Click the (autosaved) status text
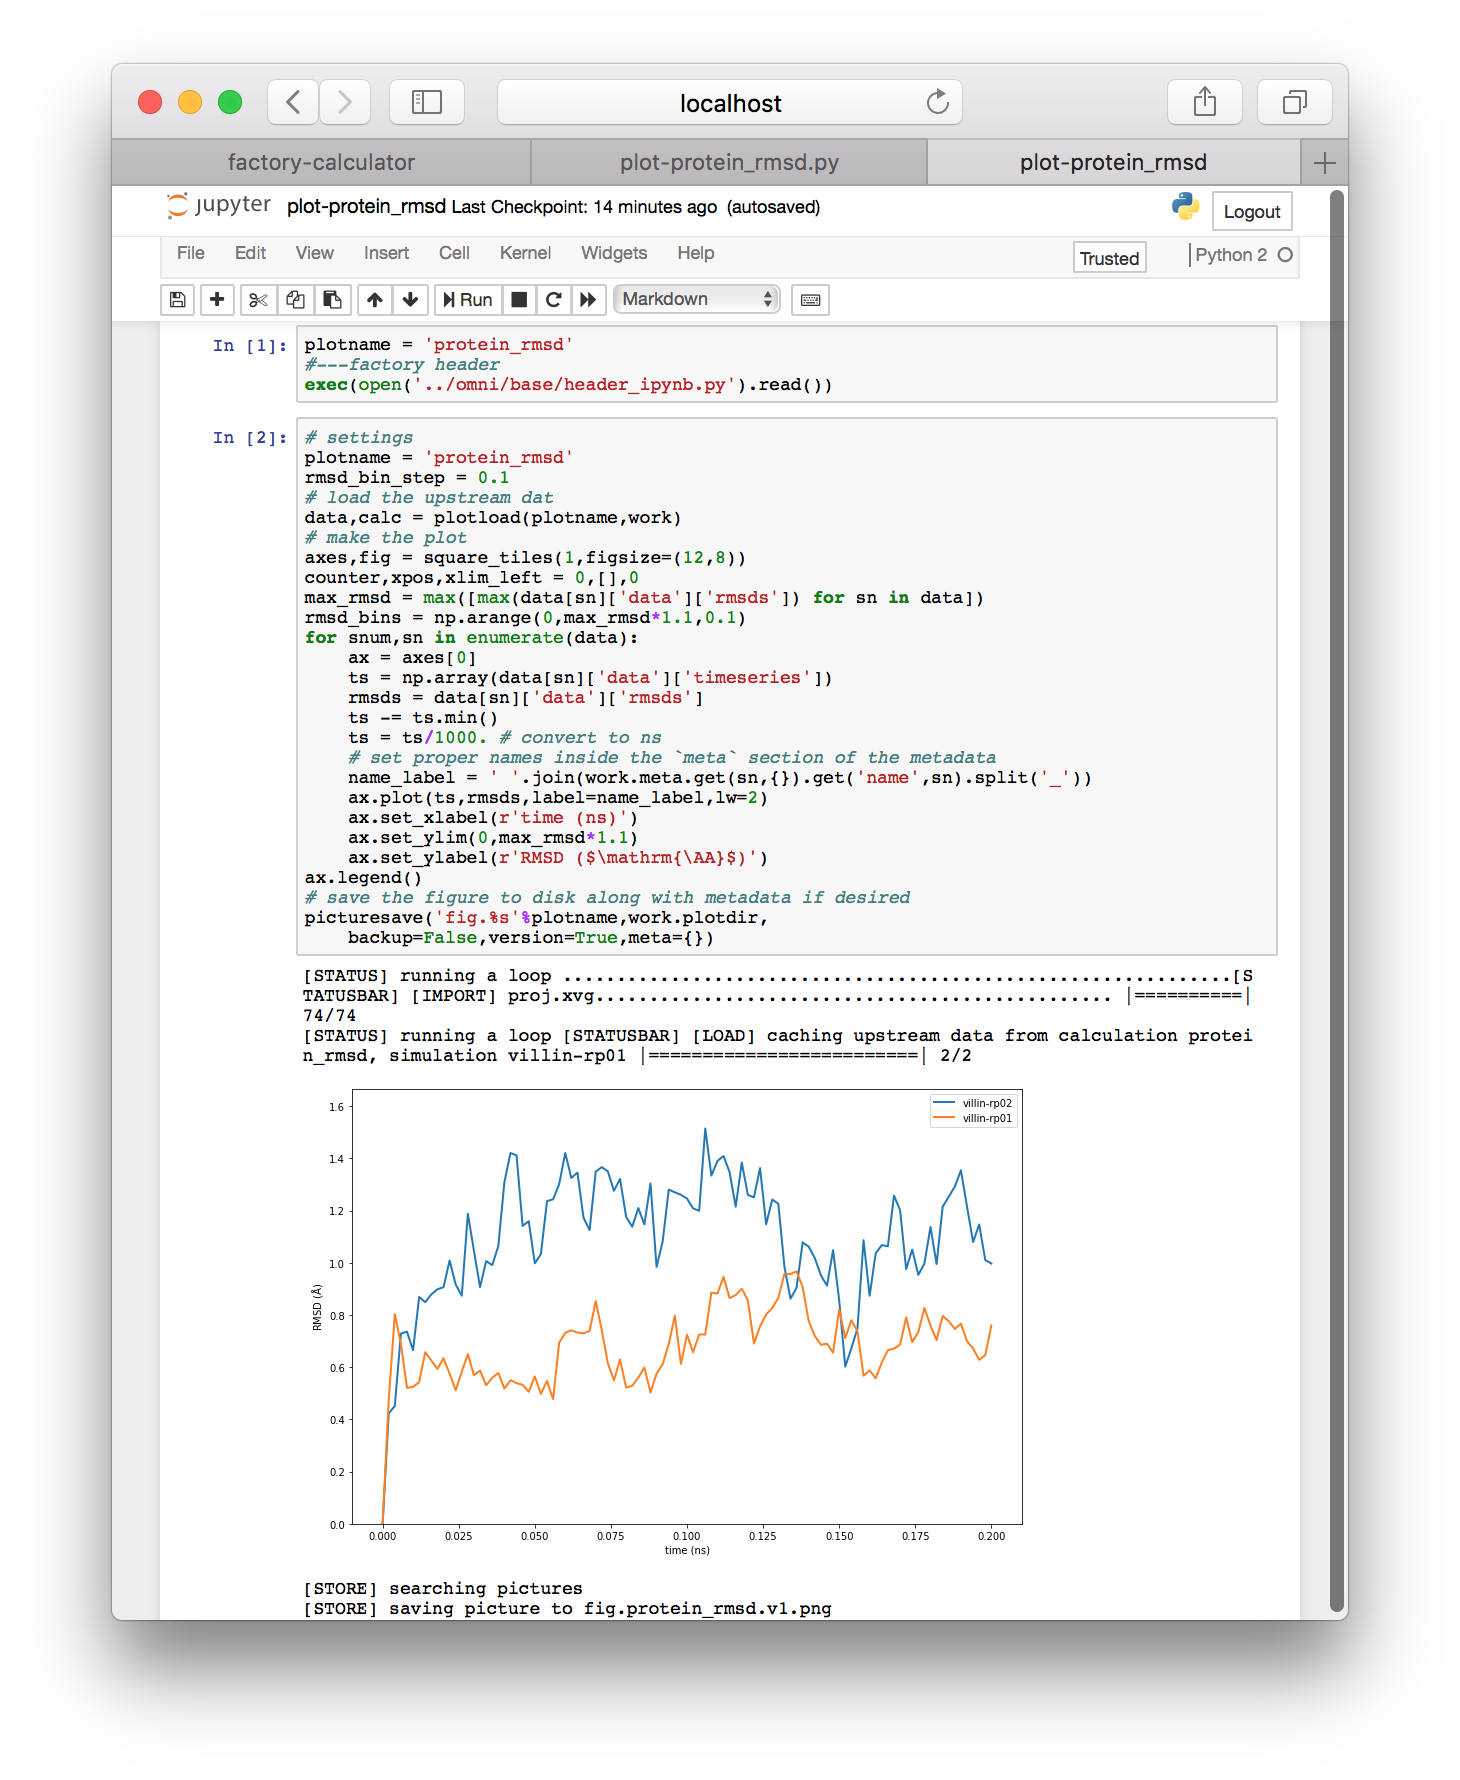Viewport: 1460px width, 1780px height. 773,207
